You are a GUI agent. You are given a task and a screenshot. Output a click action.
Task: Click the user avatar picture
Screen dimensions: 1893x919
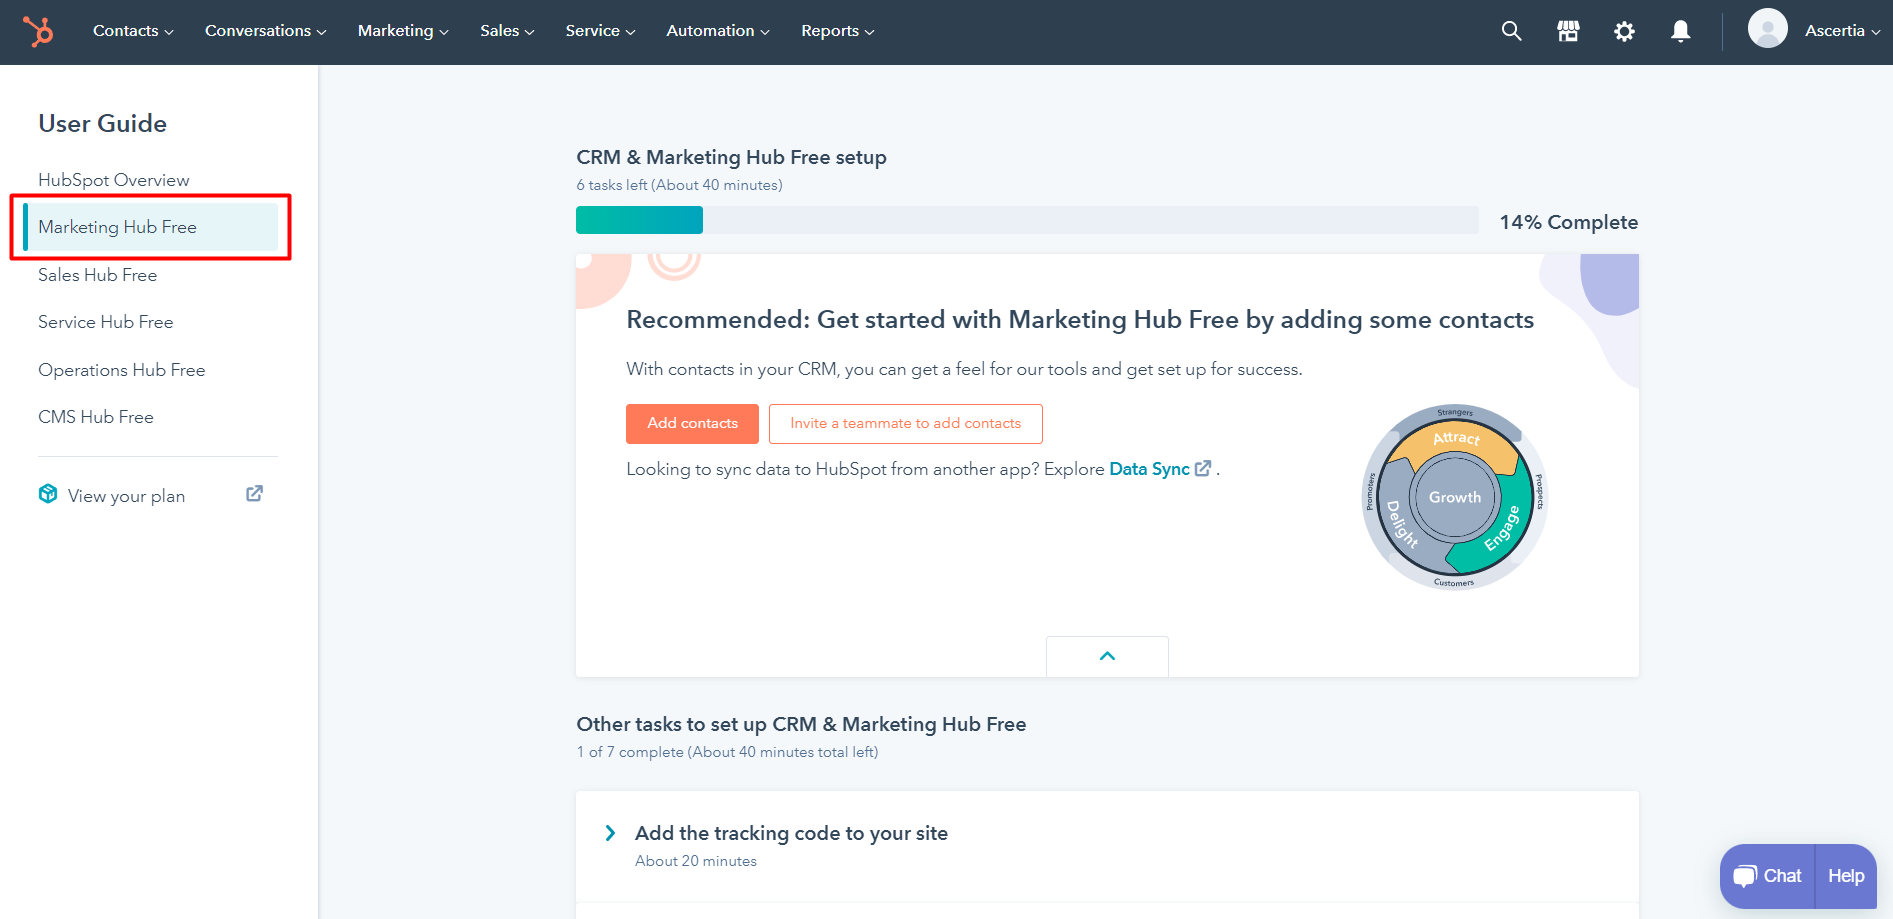coord(1767,28)
